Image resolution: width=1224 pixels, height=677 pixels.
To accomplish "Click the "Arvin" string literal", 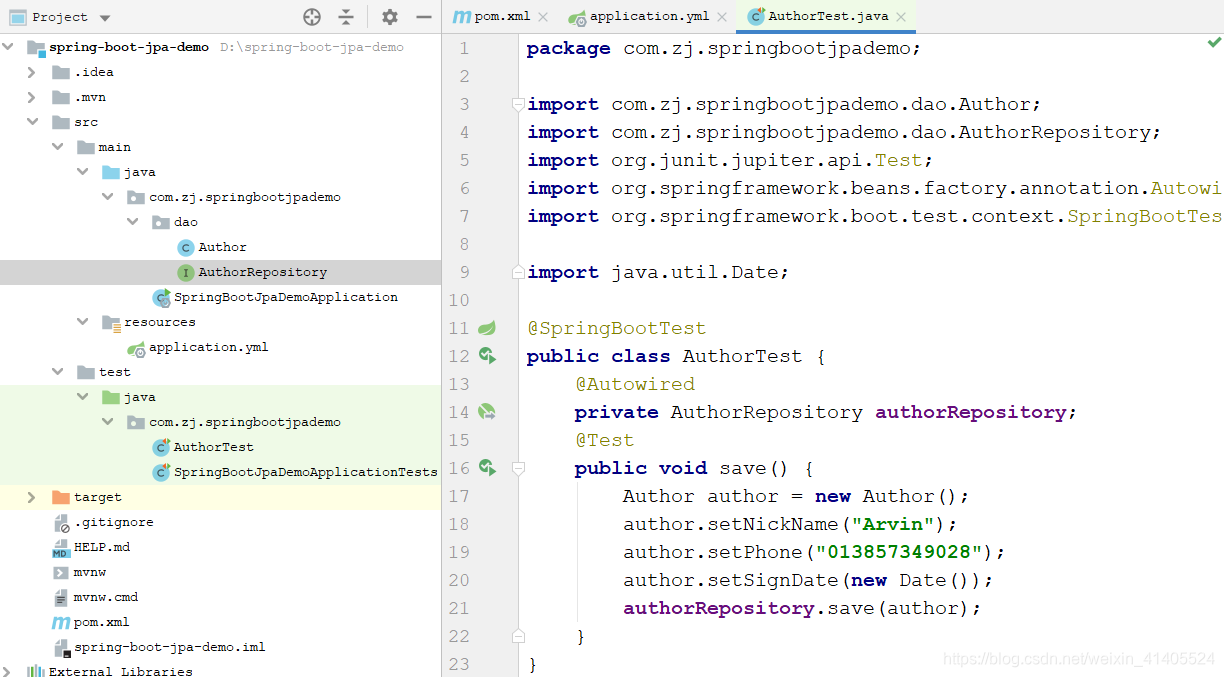I will 893,524.
